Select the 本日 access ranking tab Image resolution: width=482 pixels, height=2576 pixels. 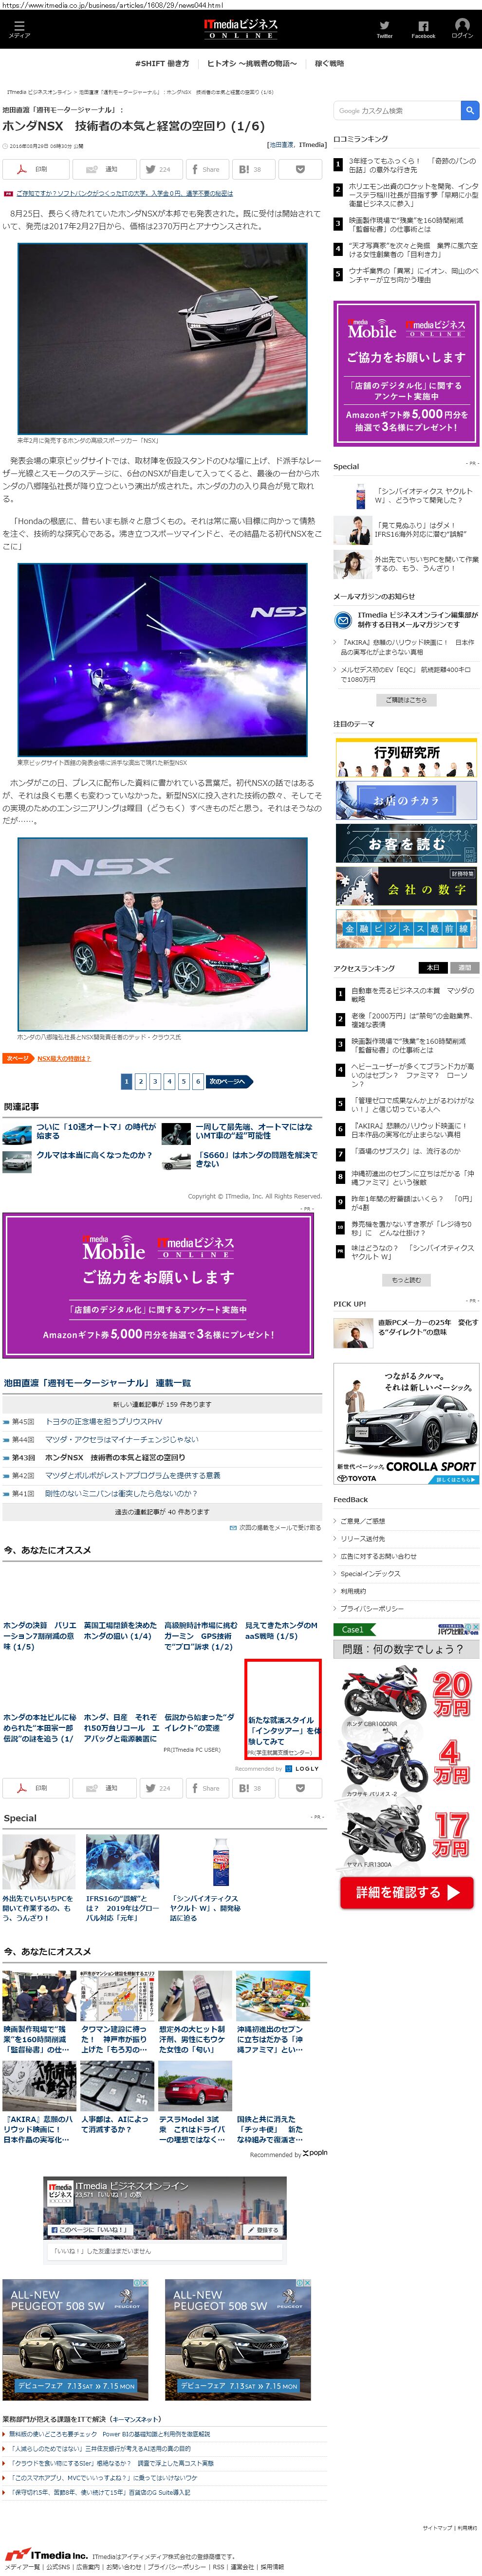tap(433, 968)
